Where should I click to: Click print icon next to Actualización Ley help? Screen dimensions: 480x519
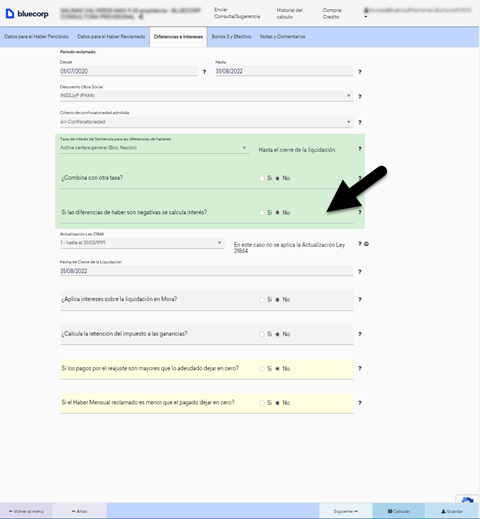click(x=366, y=244)
